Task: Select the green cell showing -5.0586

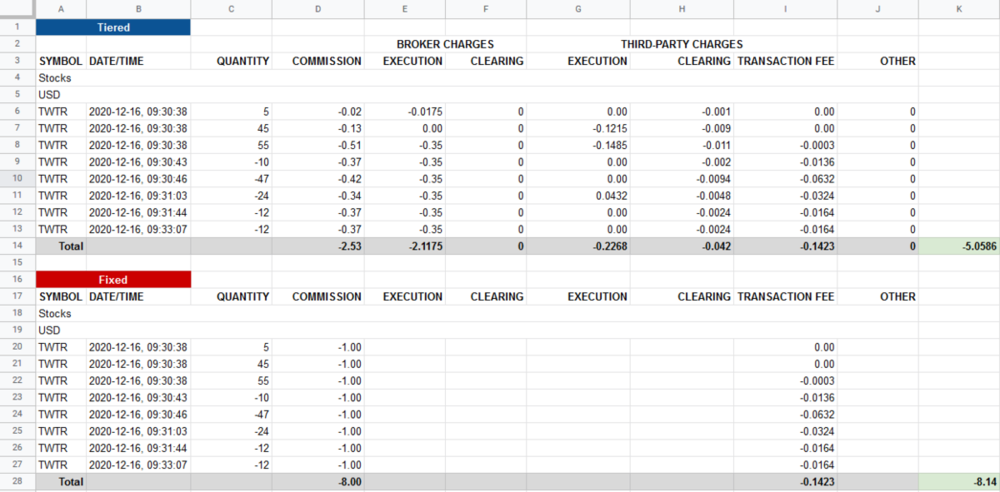Action: point(958,246)
